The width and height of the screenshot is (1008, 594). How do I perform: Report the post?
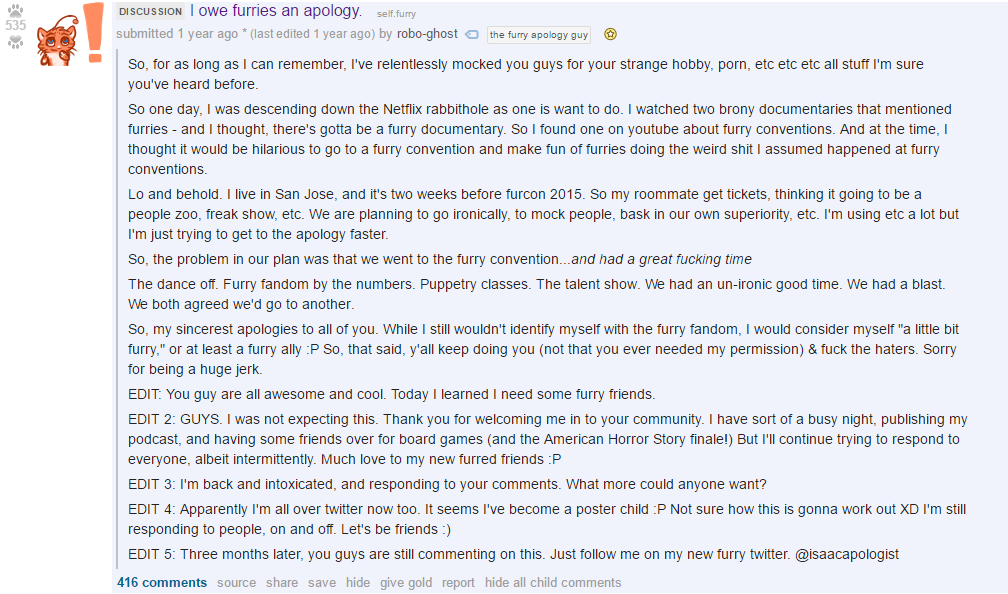(458, 582)
